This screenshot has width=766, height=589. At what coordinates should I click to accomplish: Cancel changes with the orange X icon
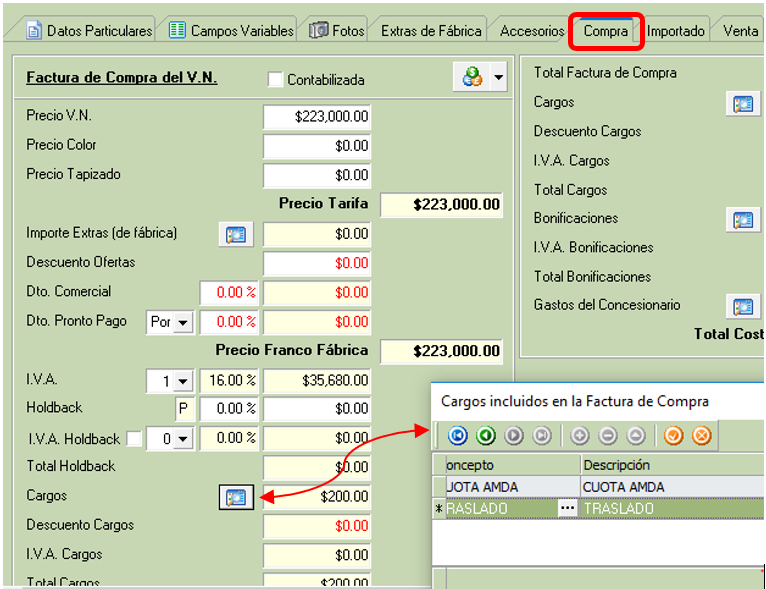point(702,435)
